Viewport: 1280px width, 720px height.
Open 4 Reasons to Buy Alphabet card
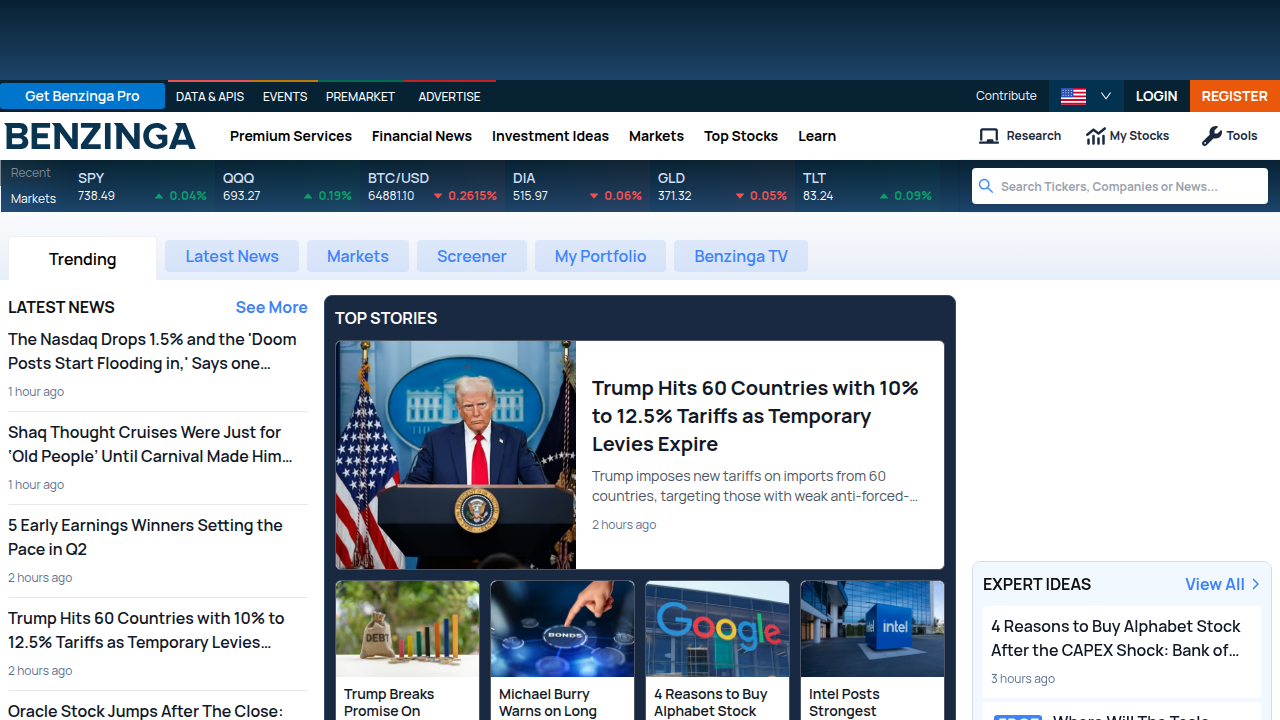tap(711, 702)
